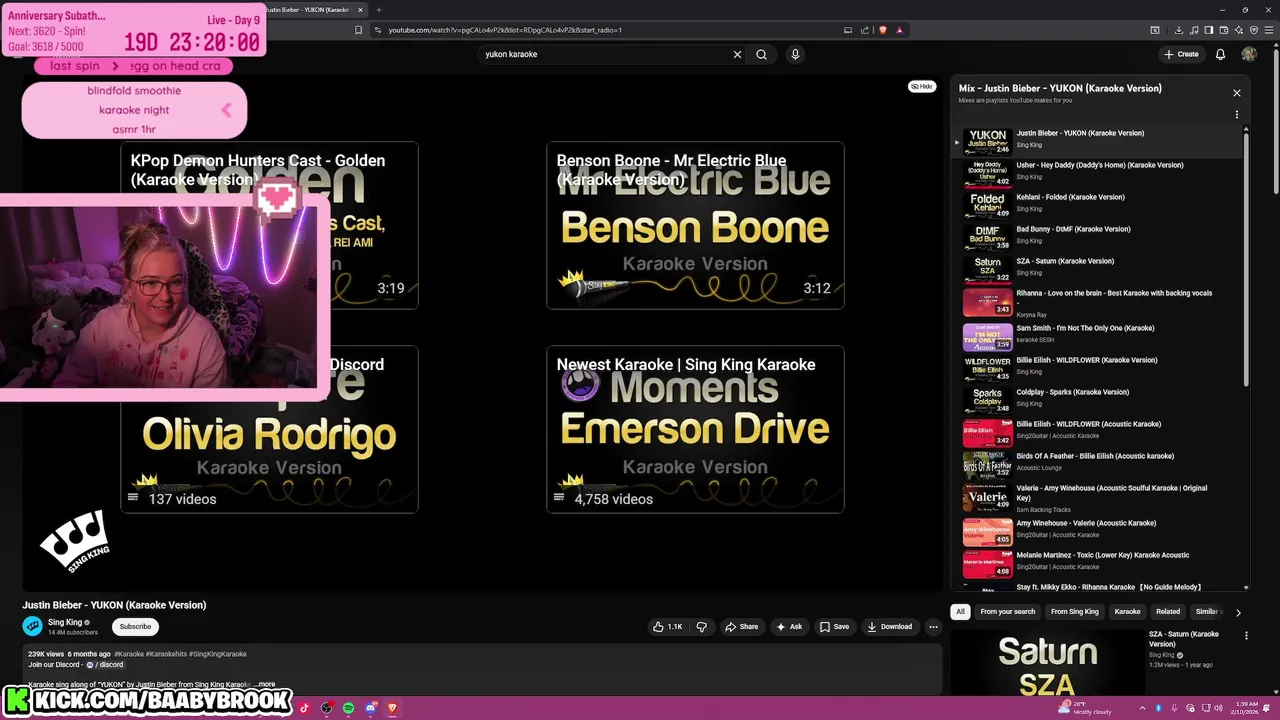Screen dimensions: 1280x720
Task: Open TikTok from the taskbar
Action: [304, 708]
